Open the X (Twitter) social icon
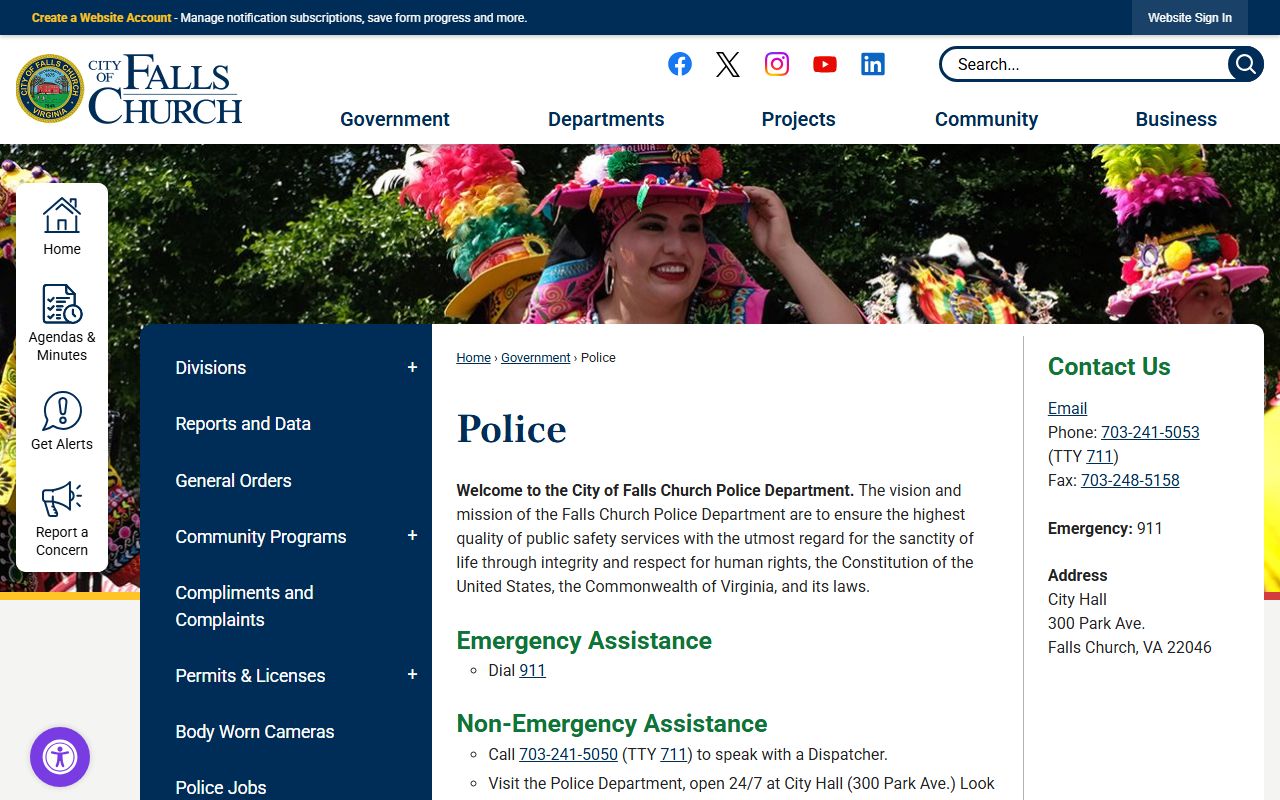 coord(728,64)
